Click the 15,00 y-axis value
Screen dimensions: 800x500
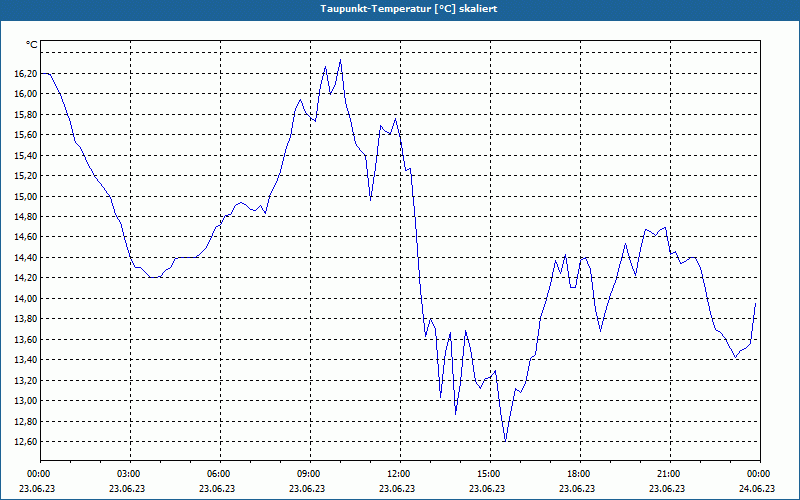25,196
